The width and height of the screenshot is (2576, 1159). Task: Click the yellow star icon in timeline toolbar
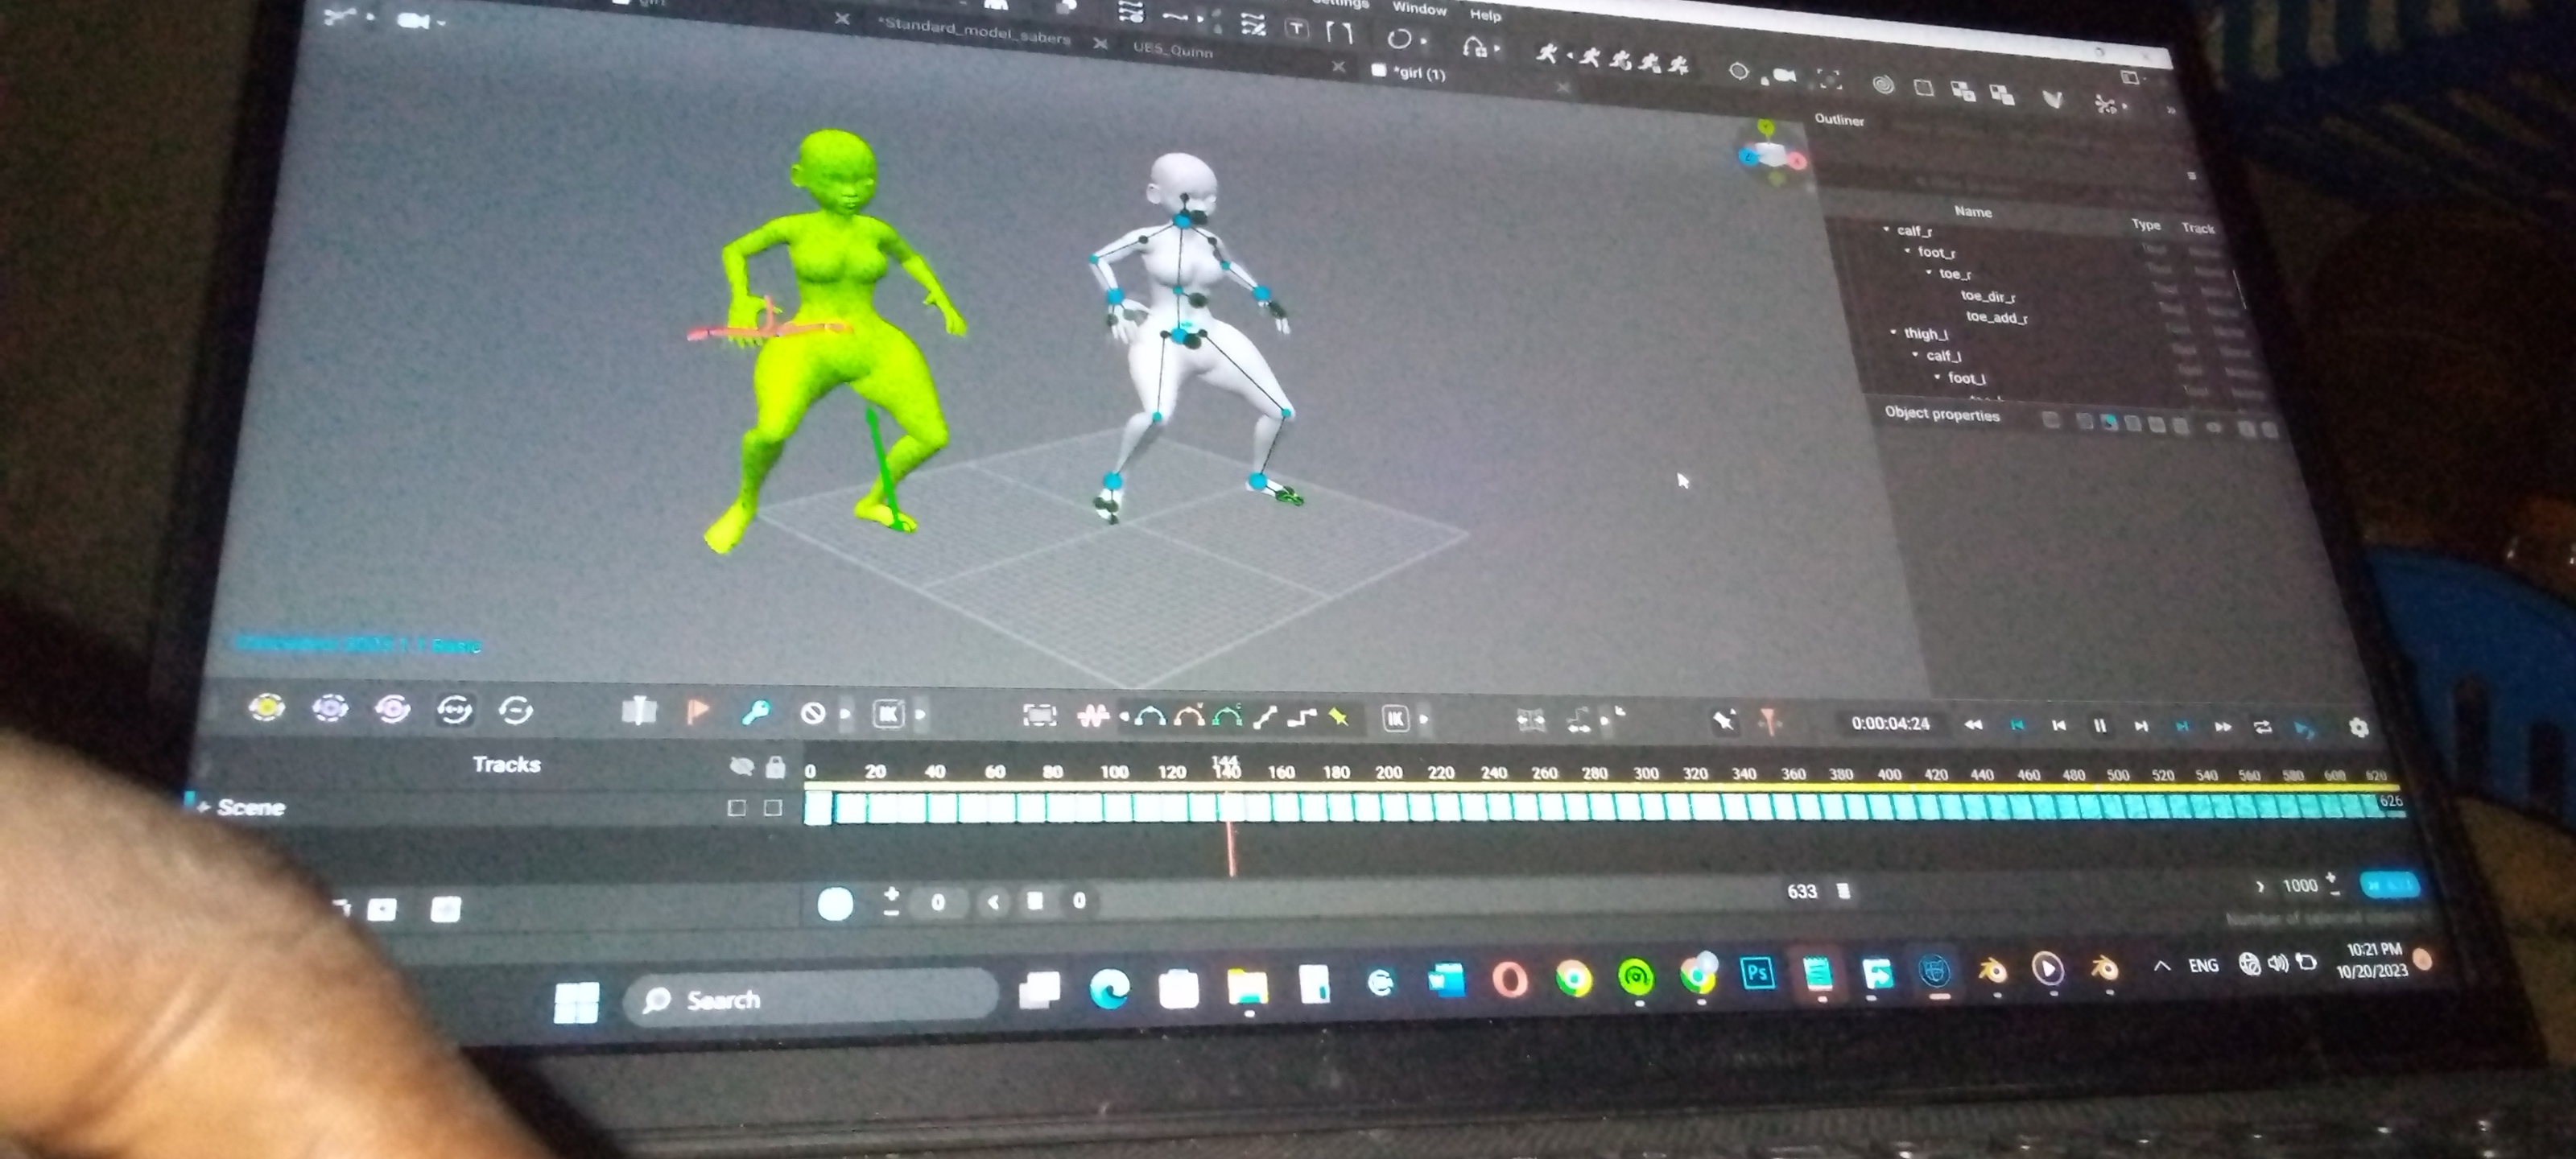pos(1338,717)
